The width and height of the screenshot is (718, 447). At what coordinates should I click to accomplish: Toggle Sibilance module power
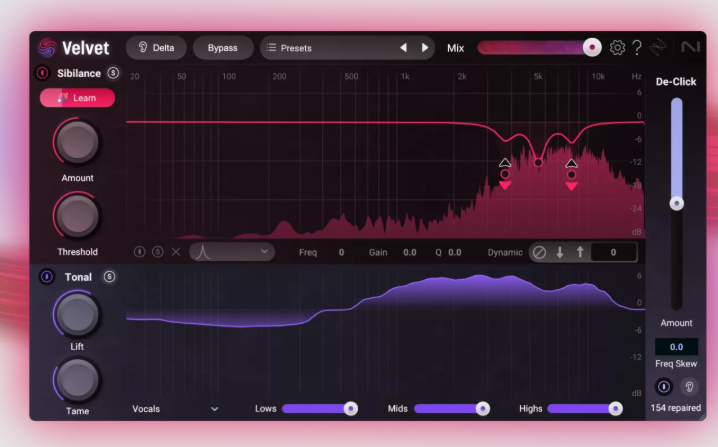[43, 73]
